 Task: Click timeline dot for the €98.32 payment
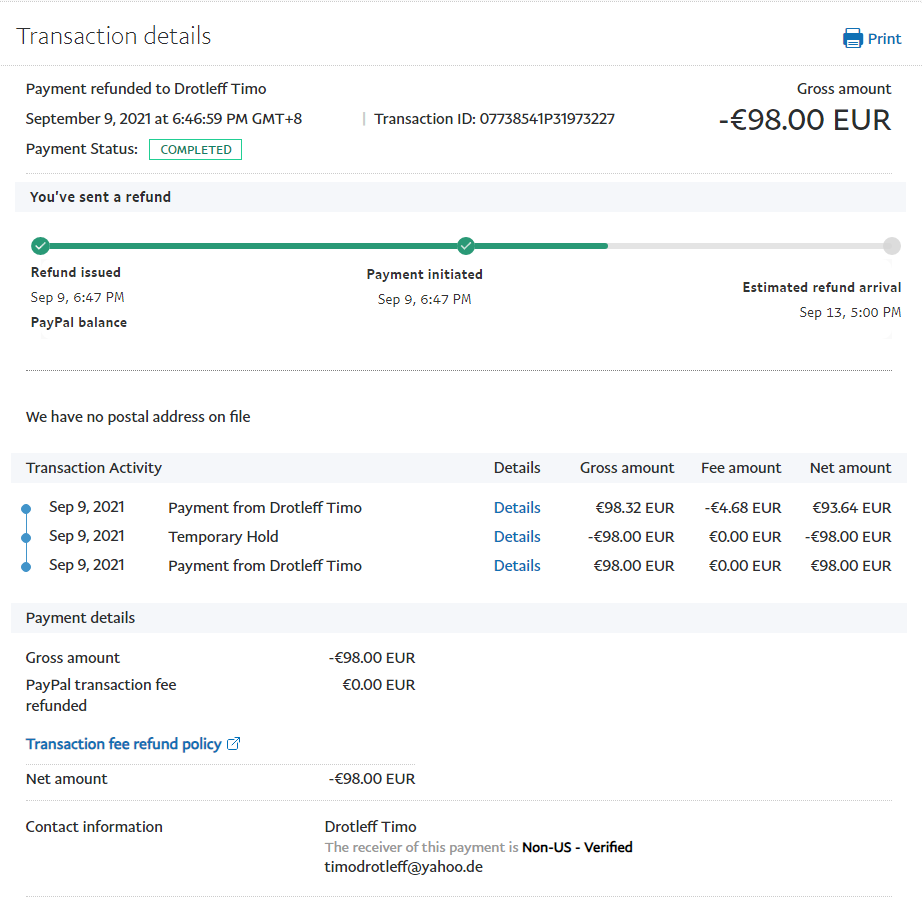[27, 509]
